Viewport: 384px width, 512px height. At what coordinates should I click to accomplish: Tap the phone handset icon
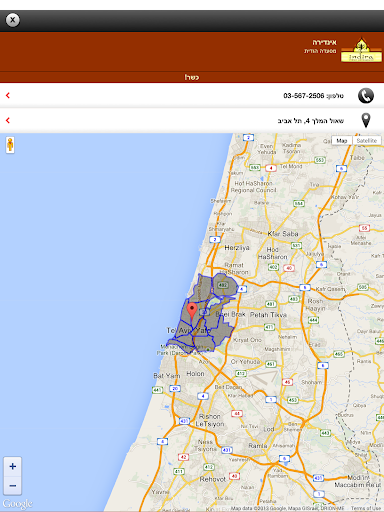point(366,96)
